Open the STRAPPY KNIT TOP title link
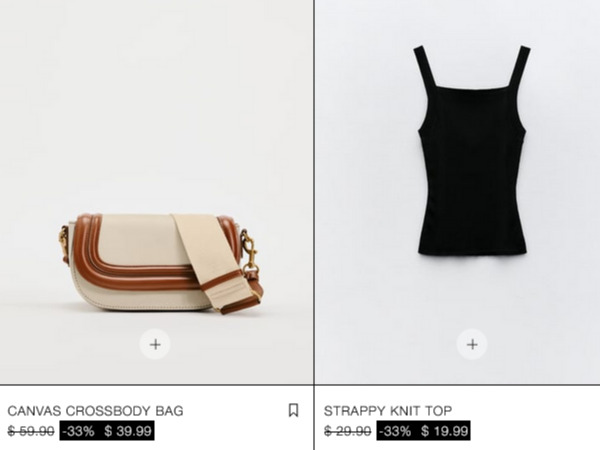This screenshot has height=450, width=600. click(388, 411)
